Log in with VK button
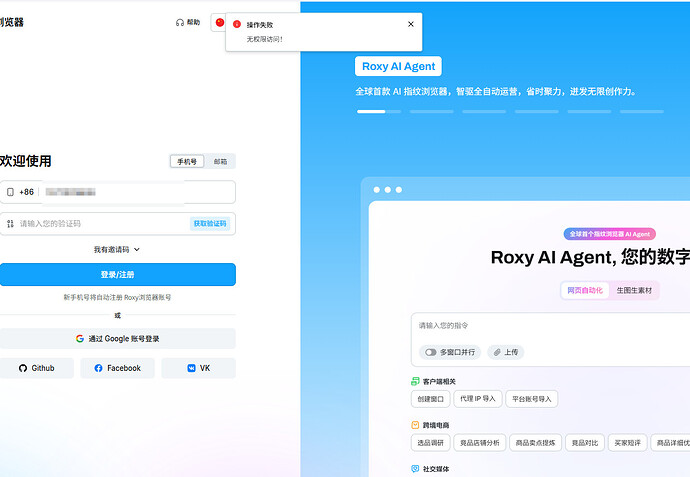This screenshot has width=690, height=477. 198,368
